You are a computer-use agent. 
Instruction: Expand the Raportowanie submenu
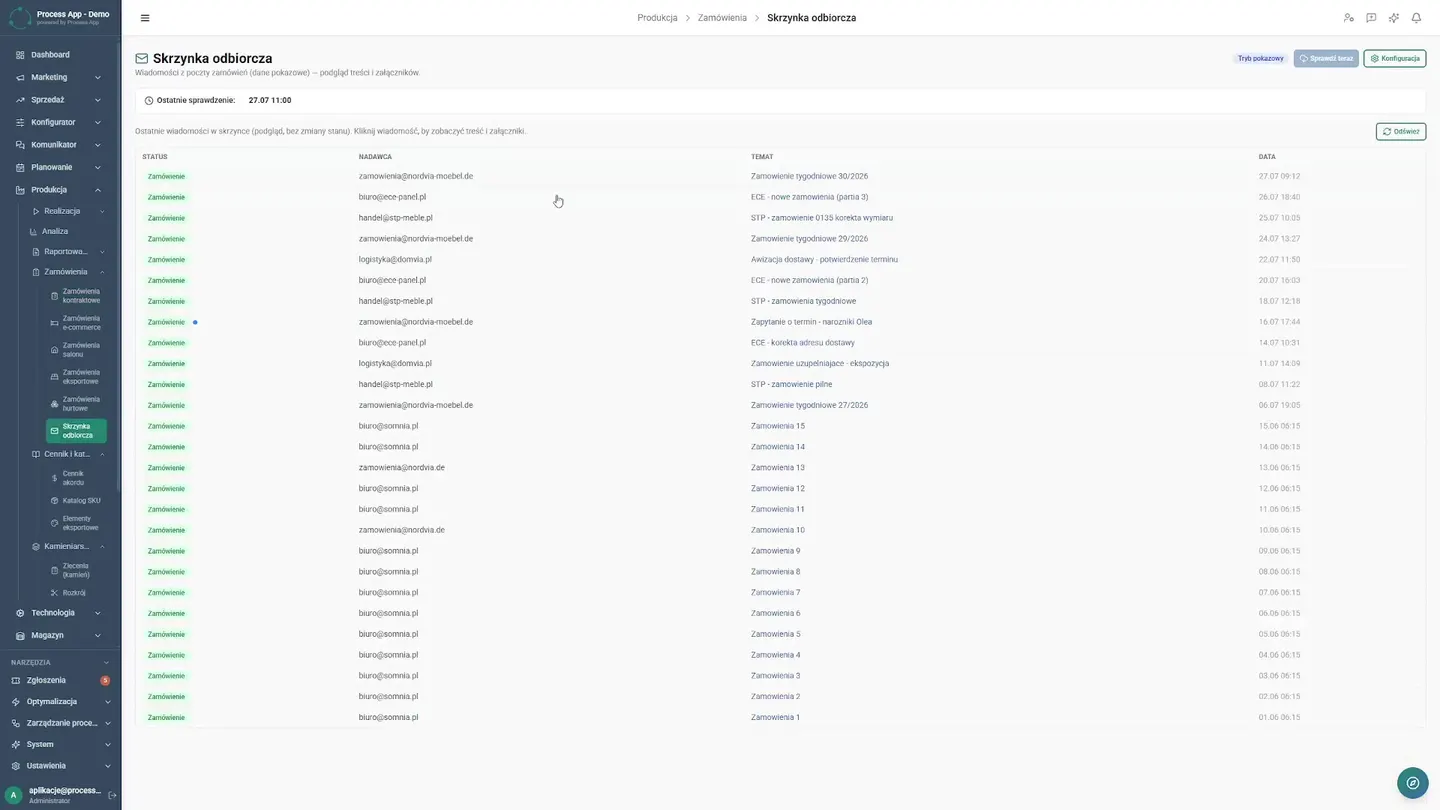click(x=68, y=252)
